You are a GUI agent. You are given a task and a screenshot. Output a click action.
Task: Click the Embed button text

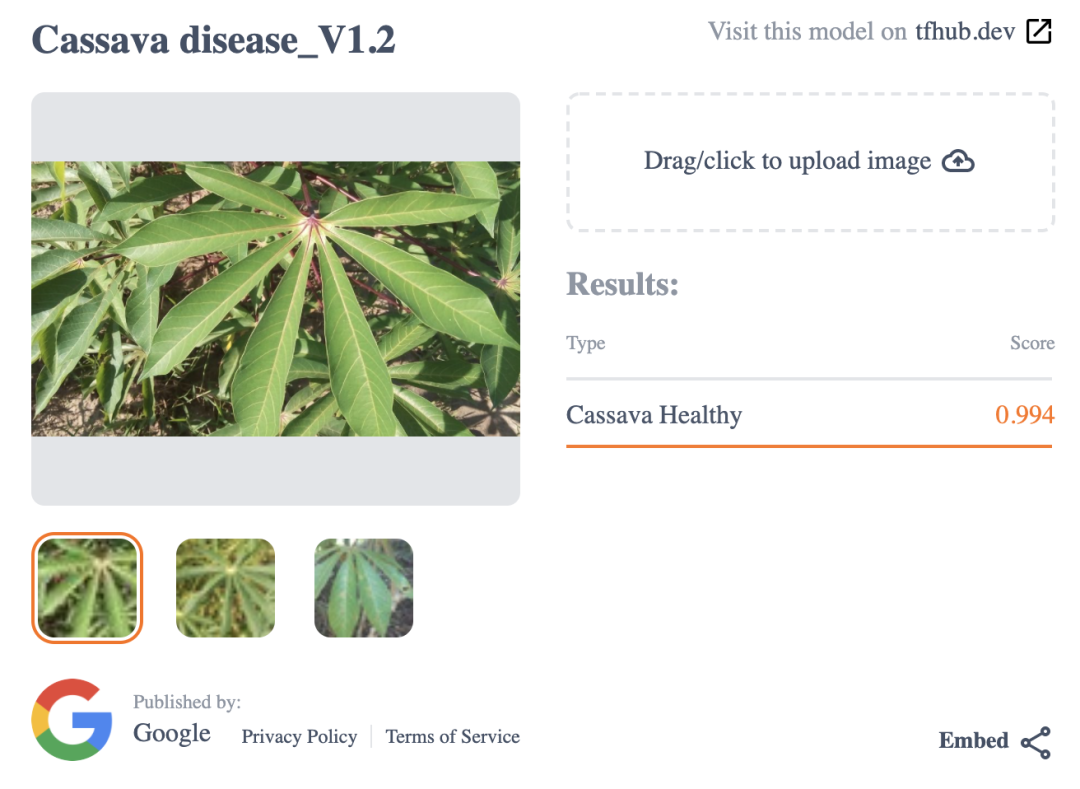973,741
